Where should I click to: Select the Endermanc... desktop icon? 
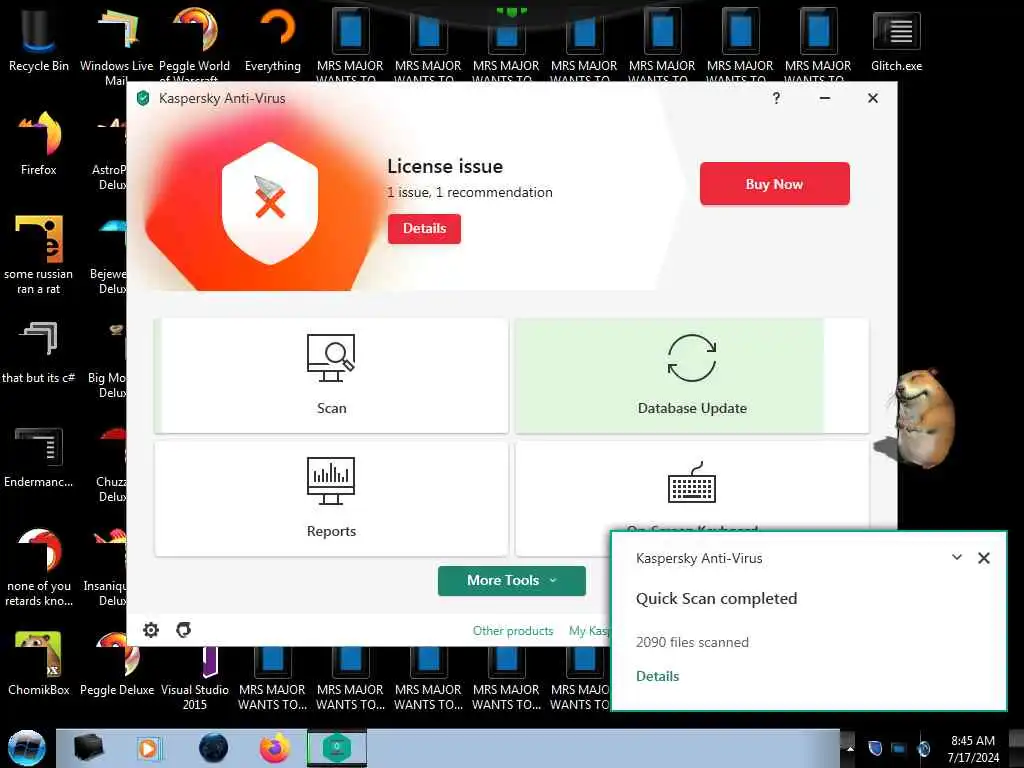[x=39, y=457]
